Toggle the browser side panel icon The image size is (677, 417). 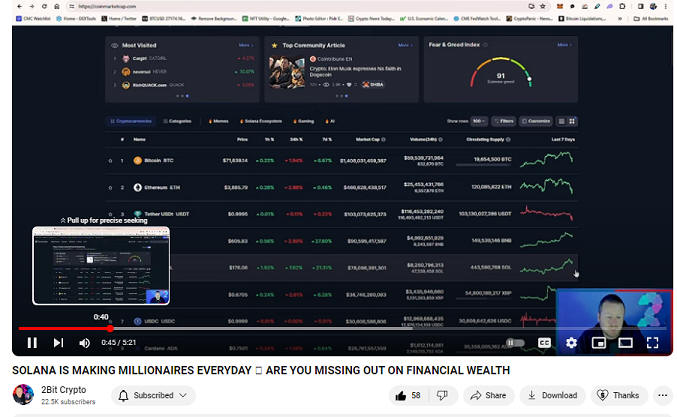point(641,6)
